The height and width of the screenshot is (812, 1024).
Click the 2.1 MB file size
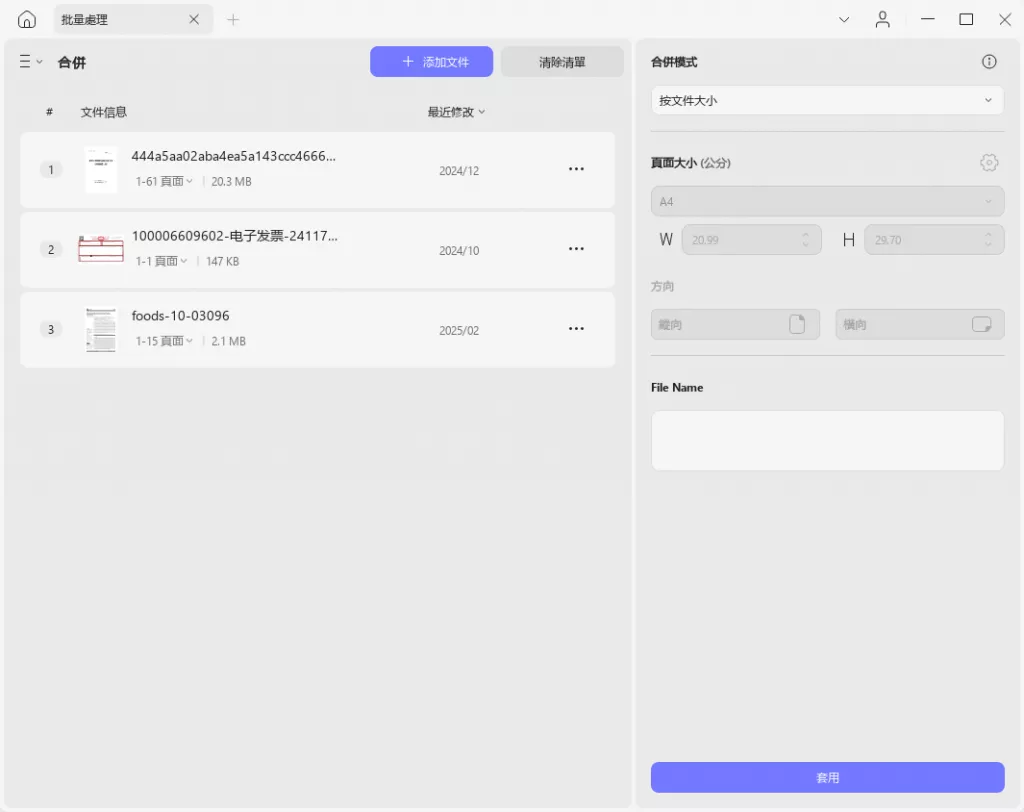pos(229,341)
